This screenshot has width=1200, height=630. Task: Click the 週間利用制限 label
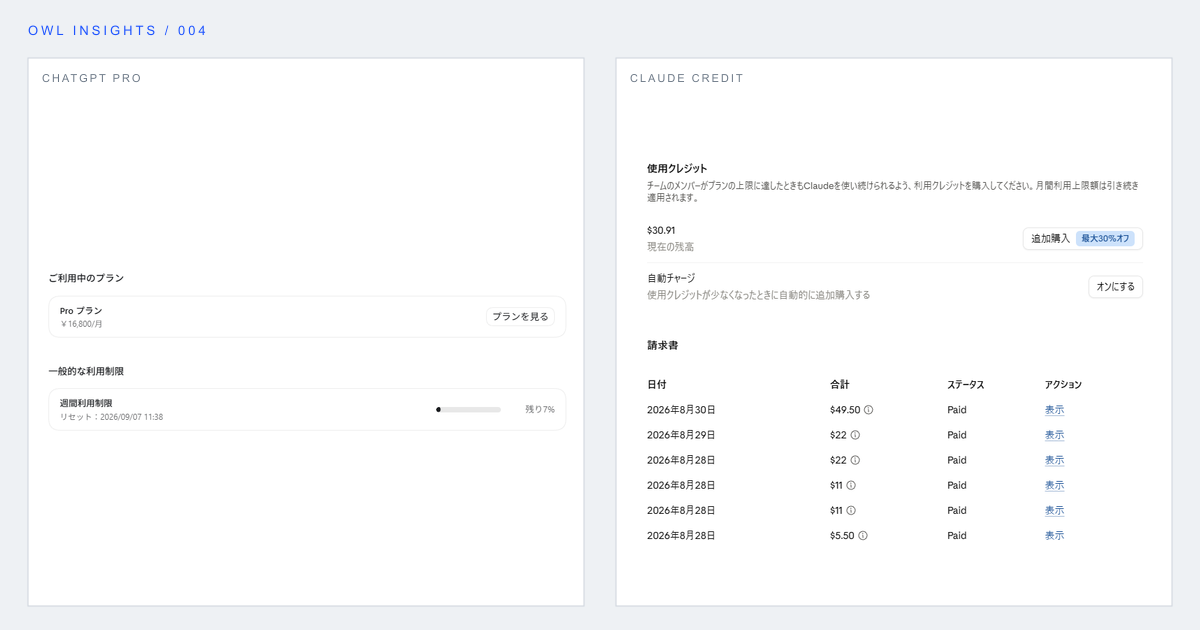[86, 403]
